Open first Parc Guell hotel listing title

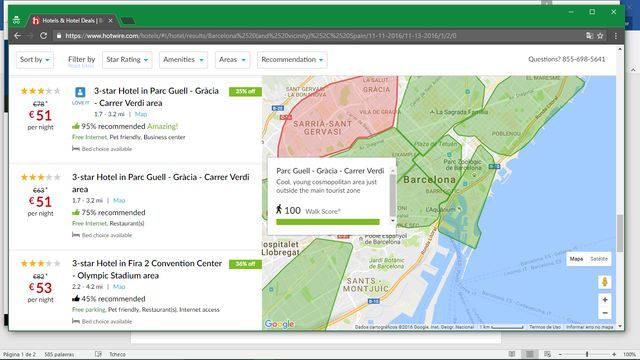[x=156, y=97]
